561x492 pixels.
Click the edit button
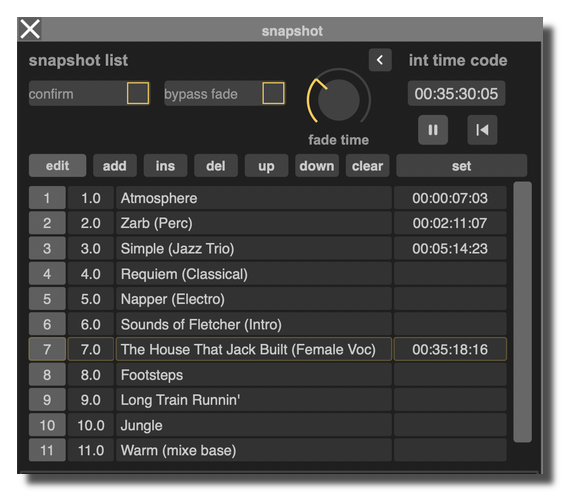tap(57, 166)
